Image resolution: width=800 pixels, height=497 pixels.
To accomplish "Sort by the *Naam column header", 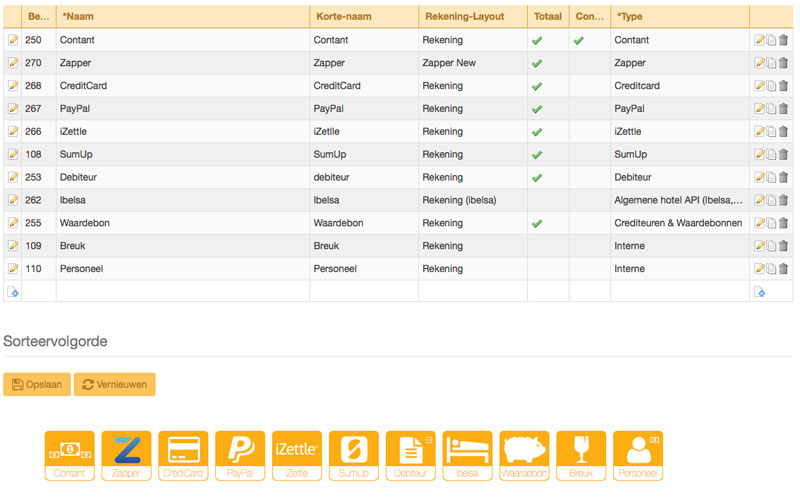I will [182, 17].
